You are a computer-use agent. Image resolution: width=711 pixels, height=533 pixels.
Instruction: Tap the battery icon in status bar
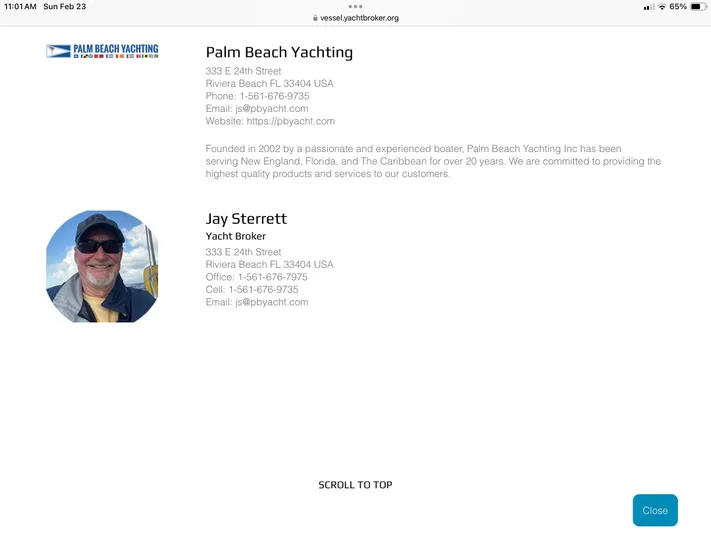696,7
